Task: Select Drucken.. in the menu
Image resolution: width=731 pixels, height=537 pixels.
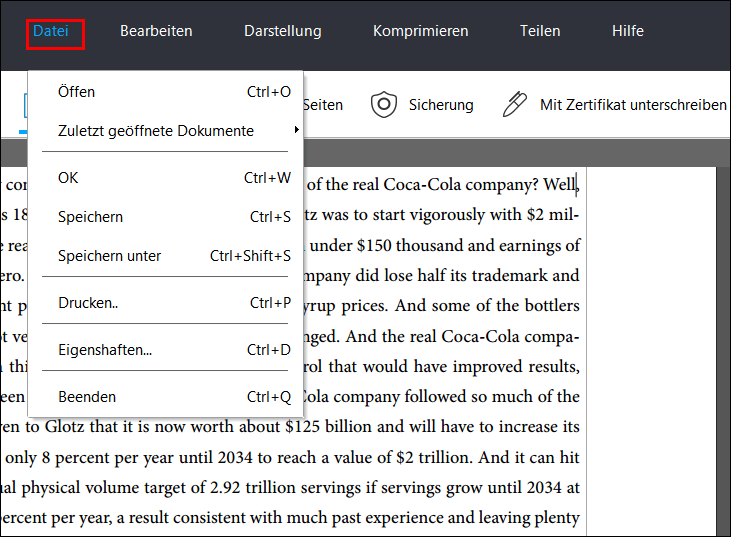Action: (x=166, y=303)
